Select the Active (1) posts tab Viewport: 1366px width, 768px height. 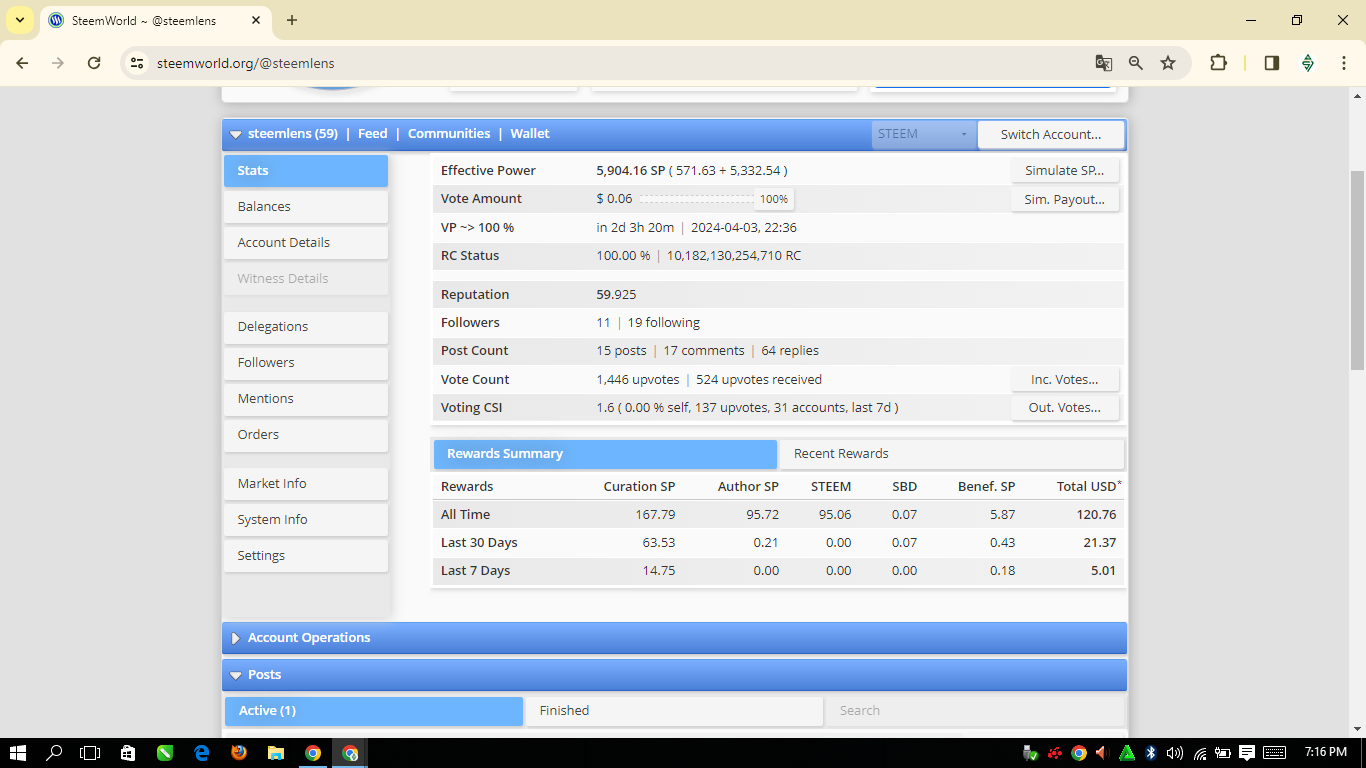[374, 711]
